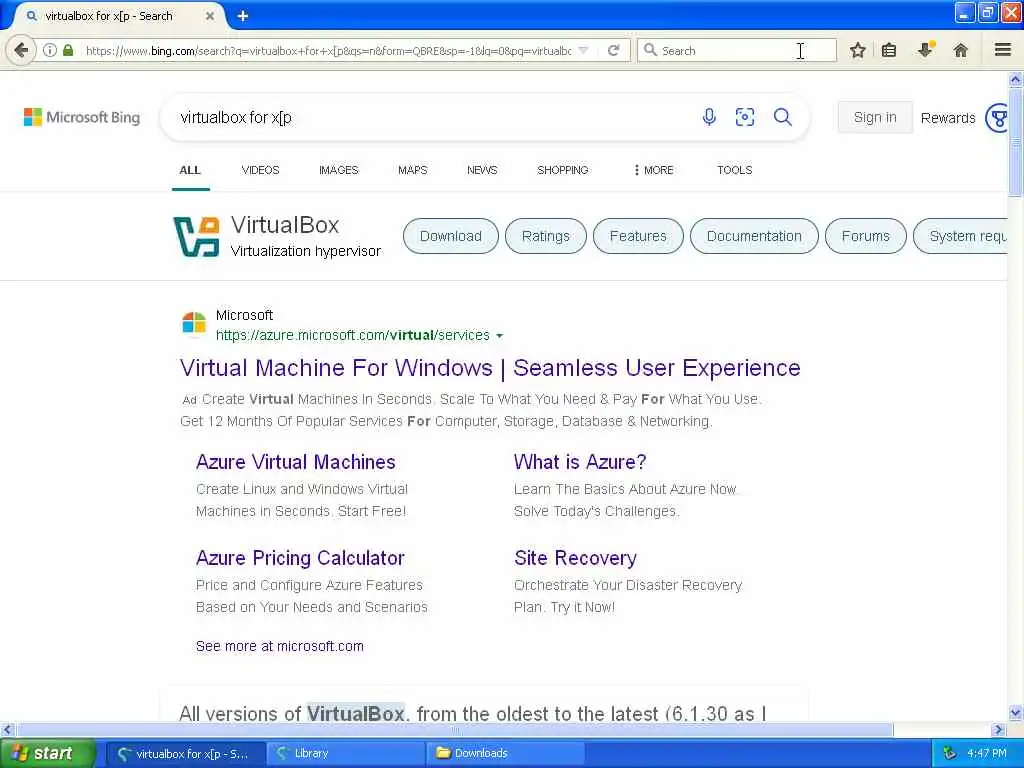This screenshot has width=1024, height=768.
Task: Click the 4:47 PM taskbar clock
Action: 987,754
